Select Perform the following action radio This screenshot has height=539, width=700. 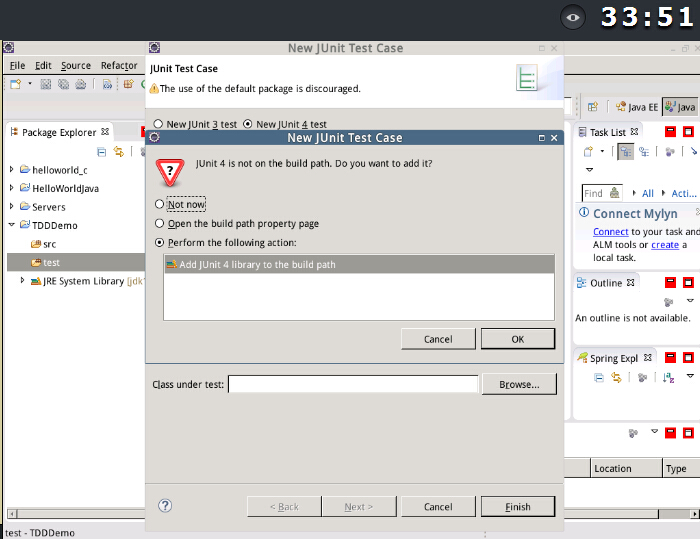[x=159, y=242]
